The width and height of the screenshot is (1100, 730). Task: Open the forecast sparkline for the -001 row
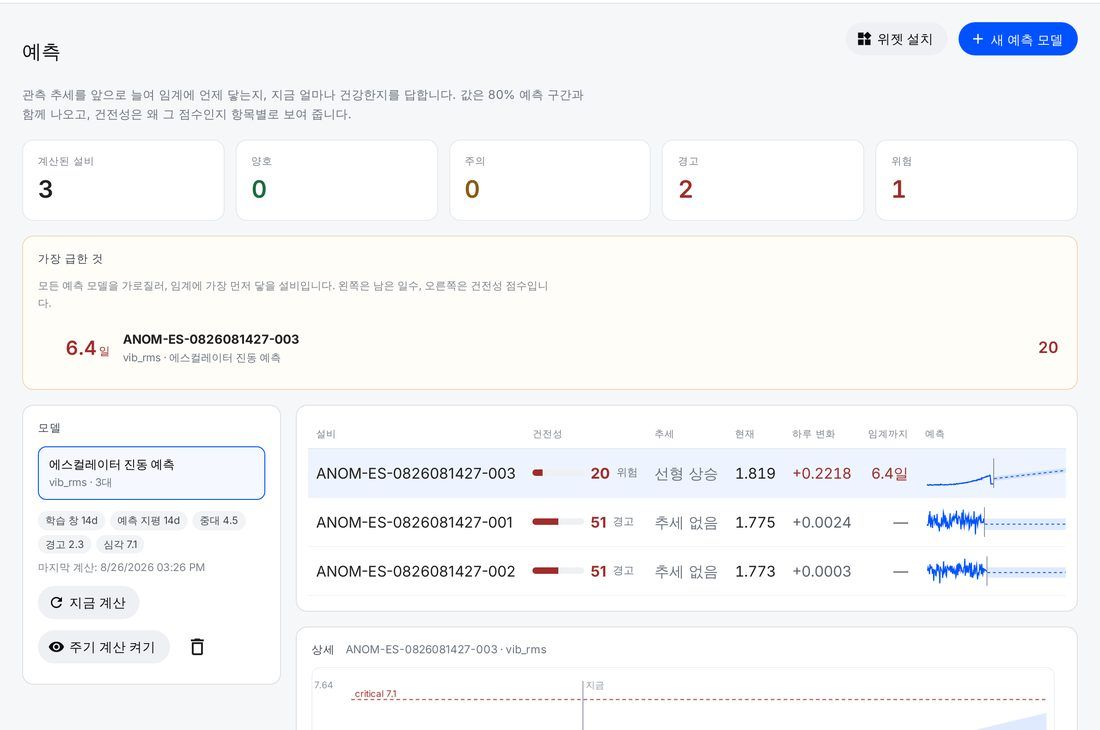coord(995,522)
